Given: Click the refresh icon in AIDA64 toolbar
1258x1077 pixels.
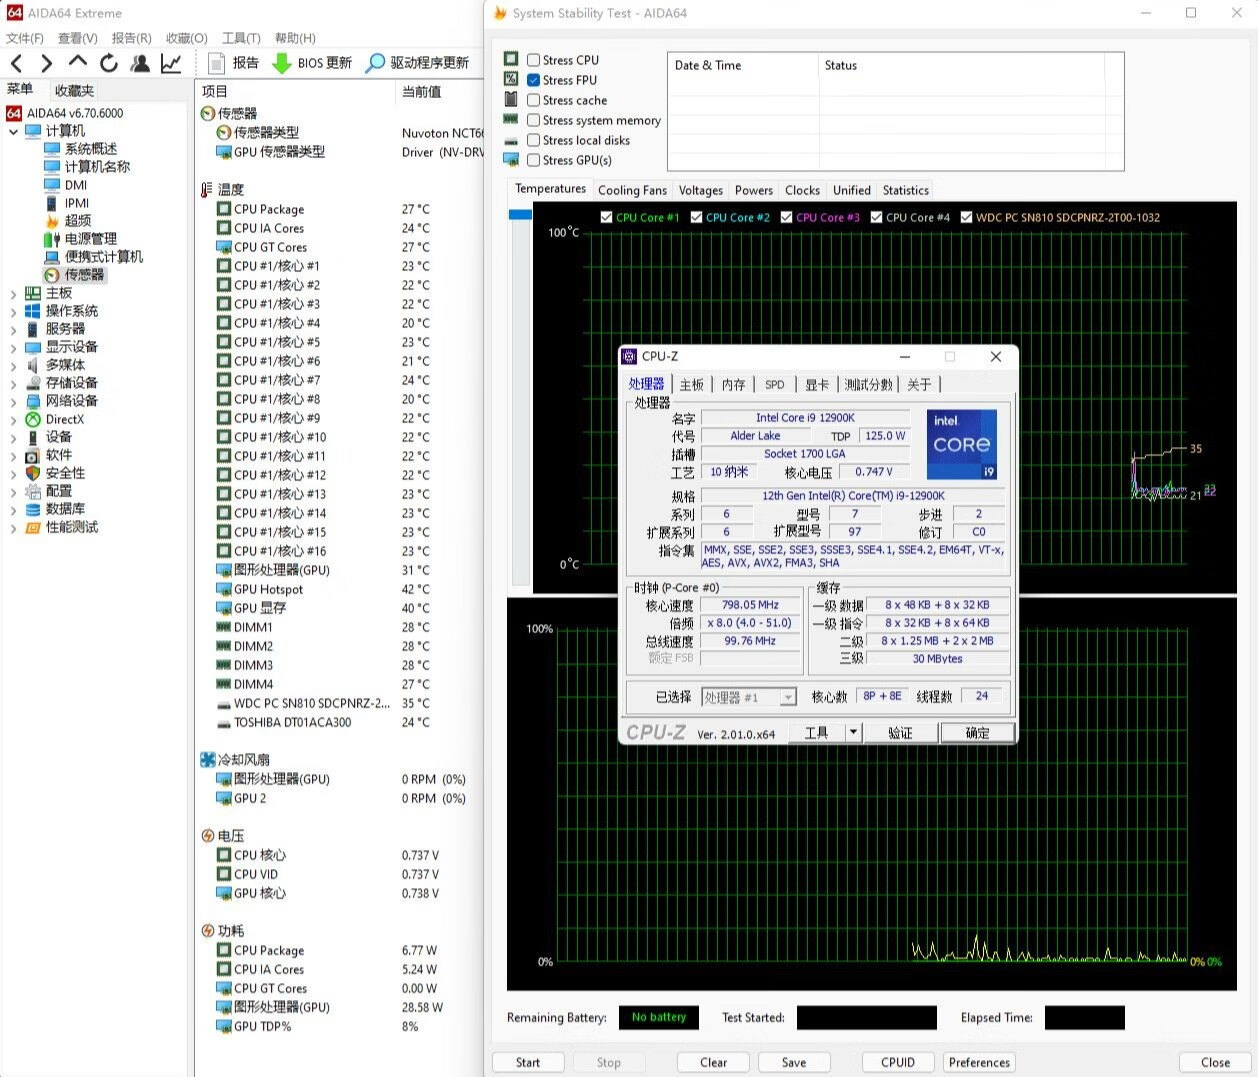Looking at the screenshot, I should coord(109,63).
